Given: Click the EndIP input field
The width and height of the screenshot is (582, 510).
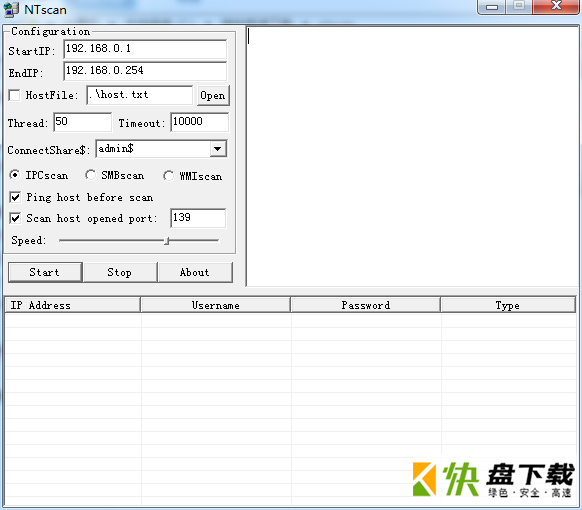Looking at the screenshot, I should [x=145, y=71].
